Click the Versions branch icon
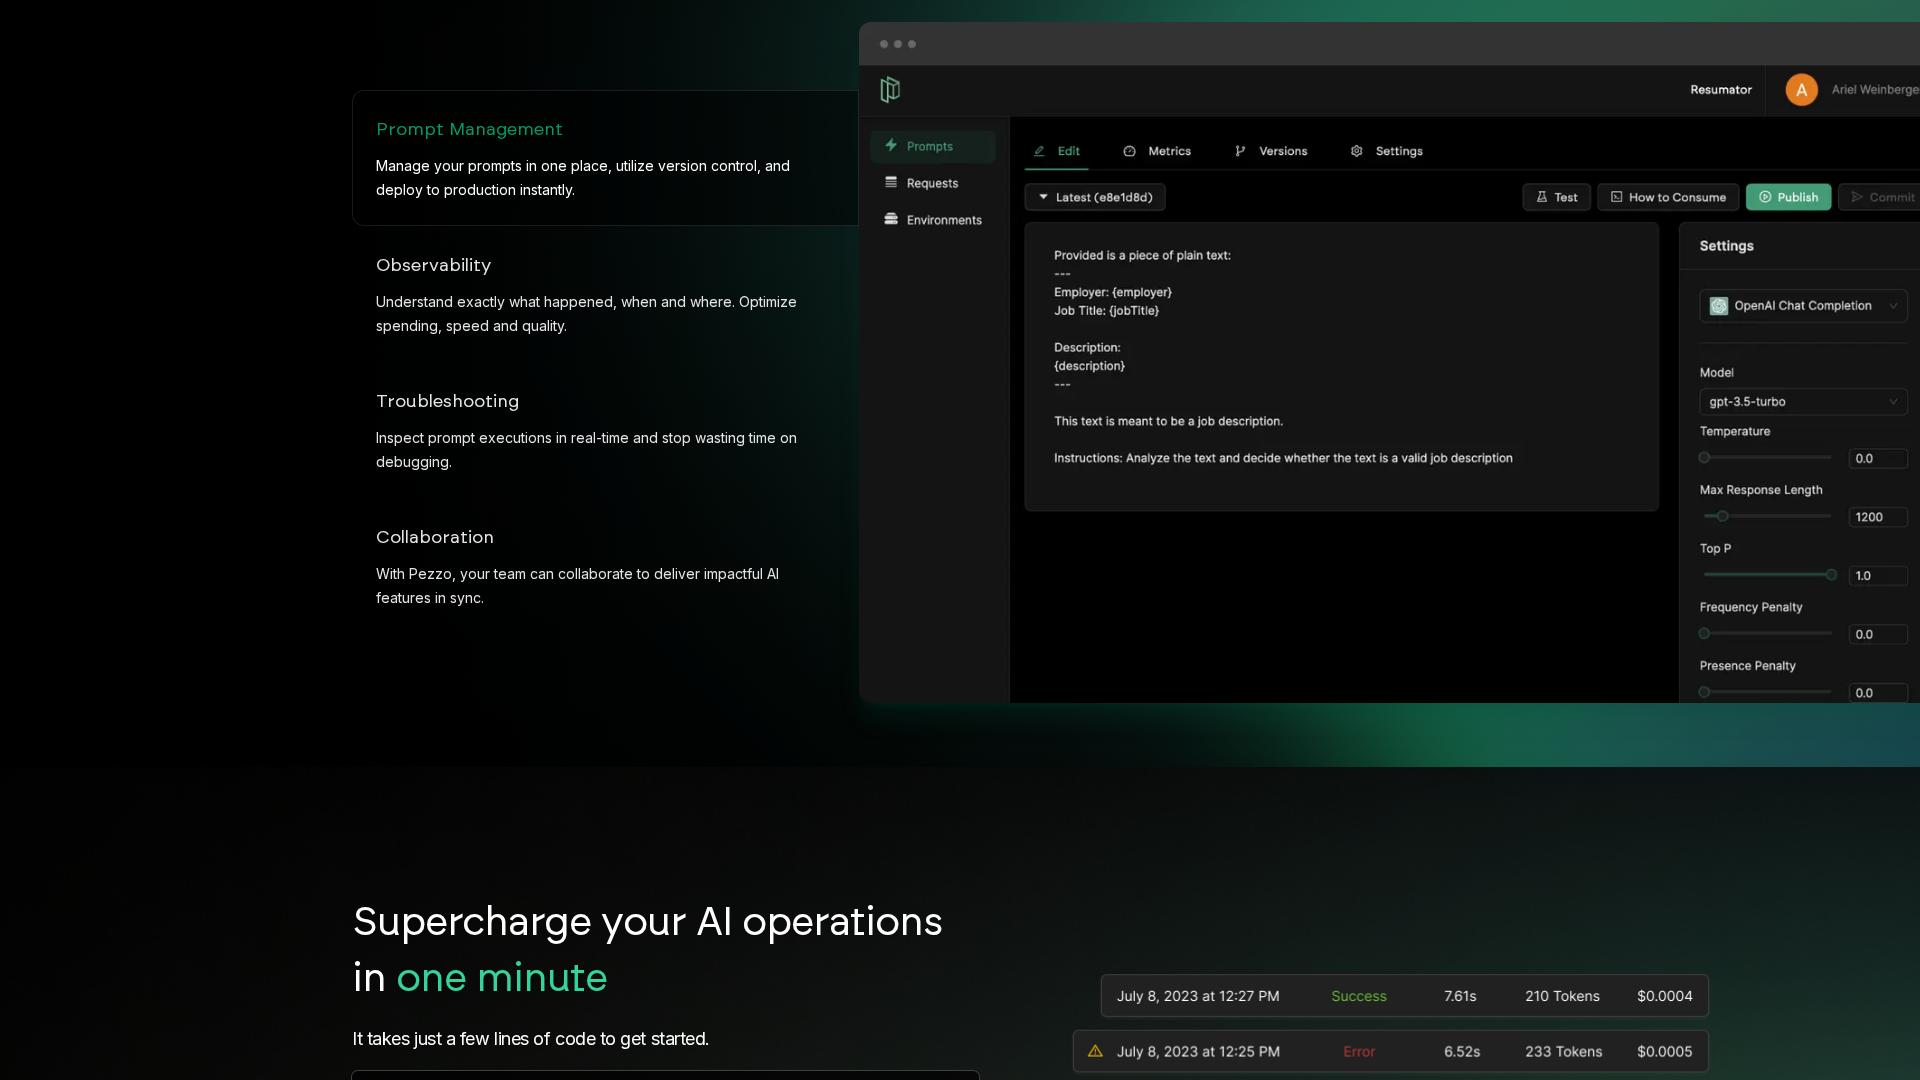 (1240, 151)
